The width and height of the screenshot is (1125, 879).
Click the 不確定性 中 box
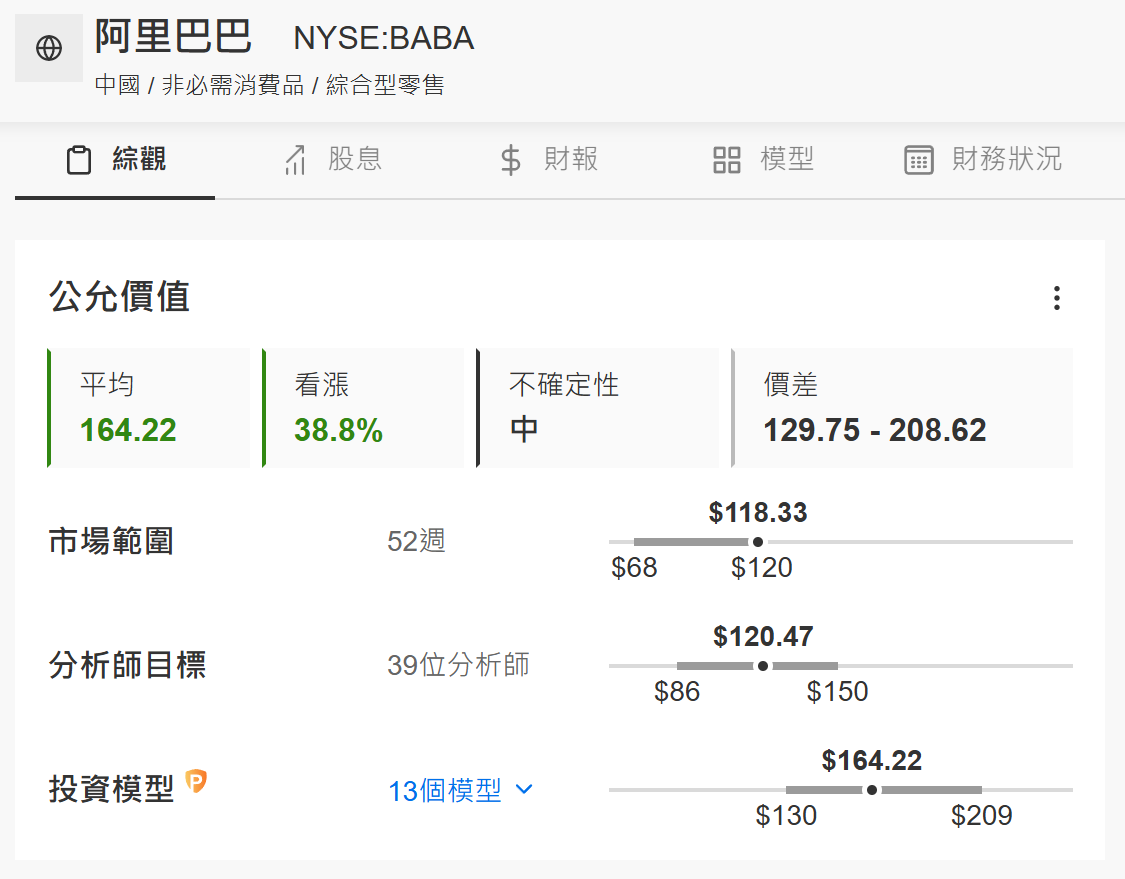(x=598, y=408)
